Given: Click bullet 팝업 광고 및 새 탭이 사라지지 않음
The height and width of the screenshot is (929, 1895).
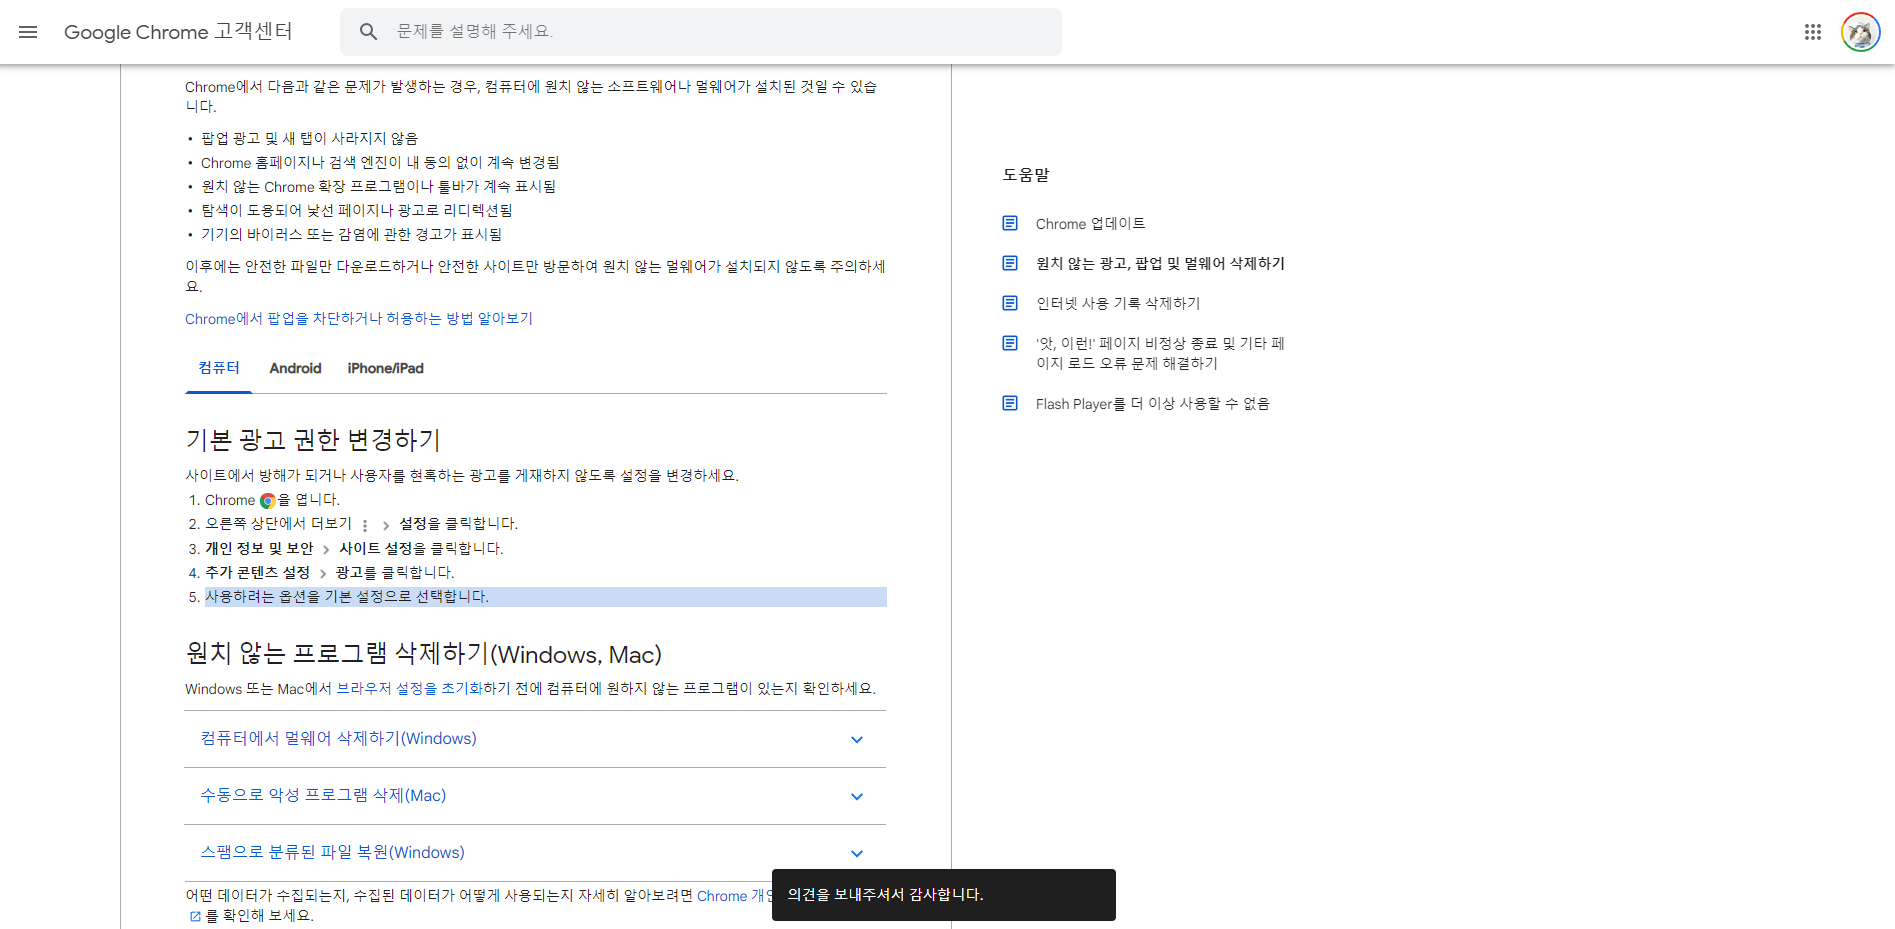Looking at the screenshot, I should (309, 138).
